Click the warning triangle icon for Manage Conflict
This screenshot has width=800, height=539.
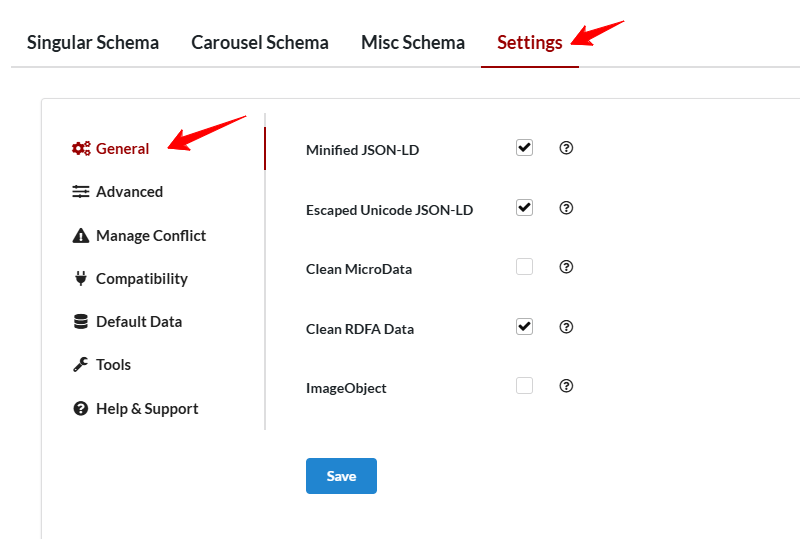(x=81, y=236)
